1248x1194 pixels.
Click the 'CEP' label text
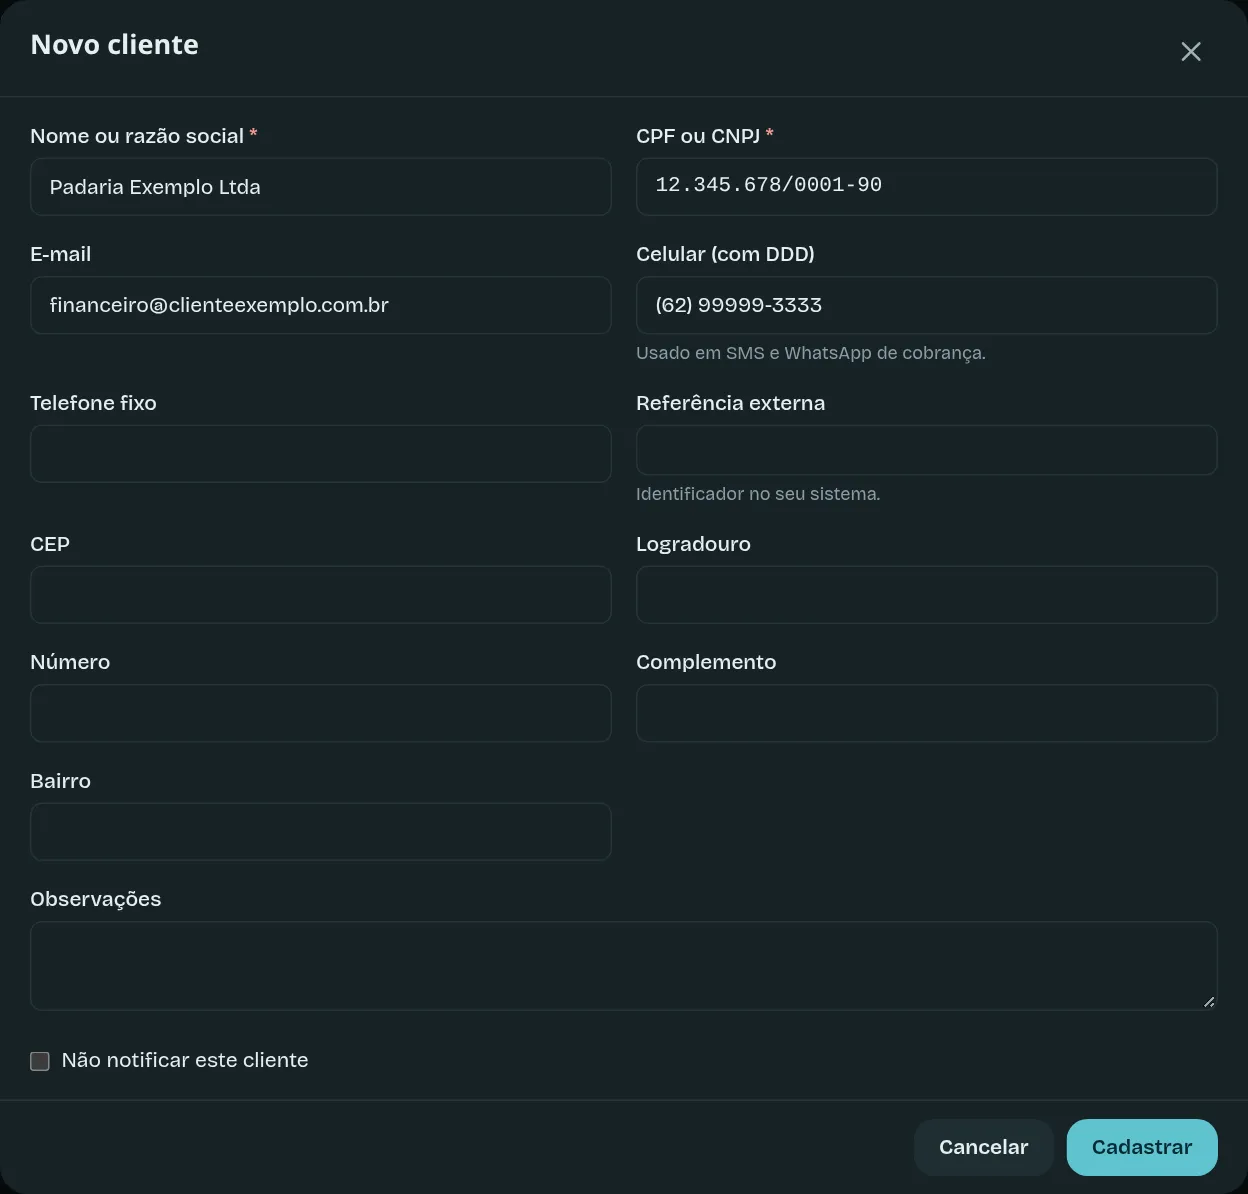50,544
